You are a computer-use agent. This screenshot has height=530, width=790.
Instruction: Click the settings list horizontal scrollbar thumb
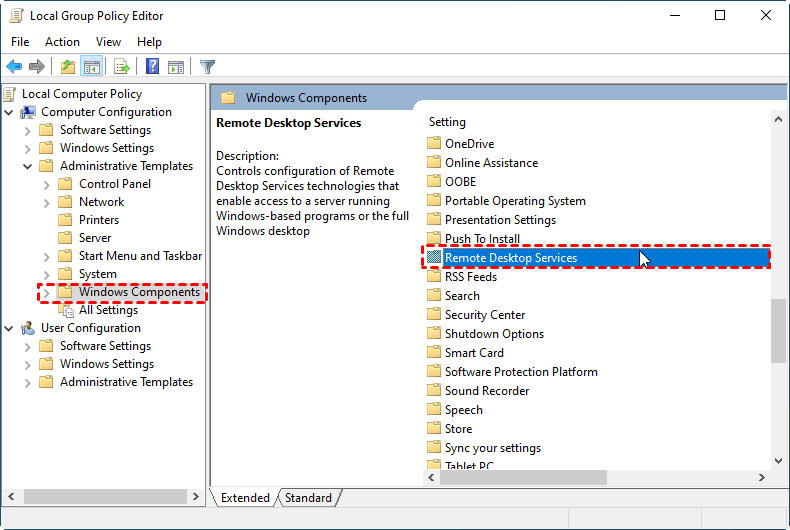(523, 477)
